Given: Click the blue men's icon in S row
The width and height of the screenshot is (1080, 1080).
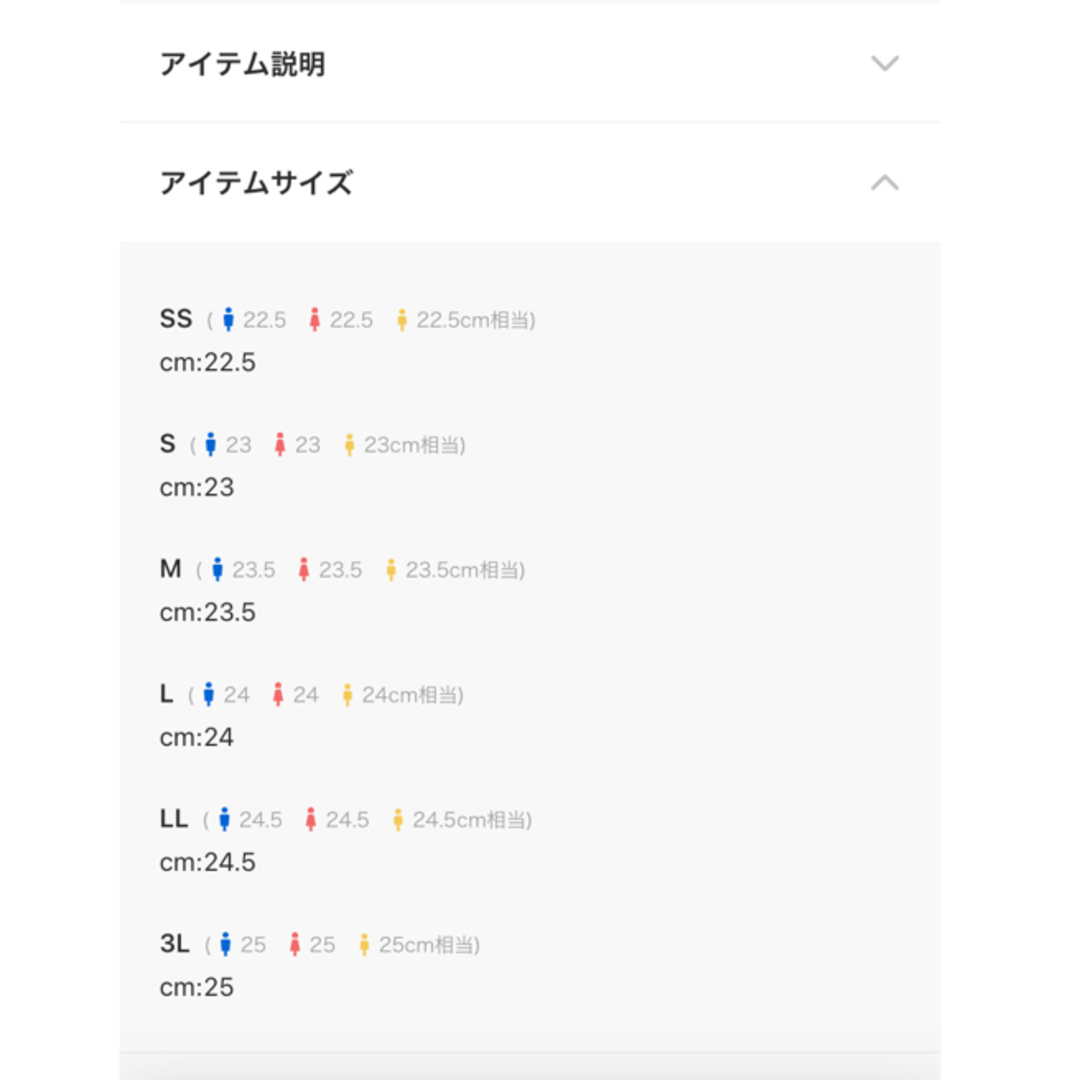Looking at the screenshot, I should pyautogui.click(x=211, y=445).
